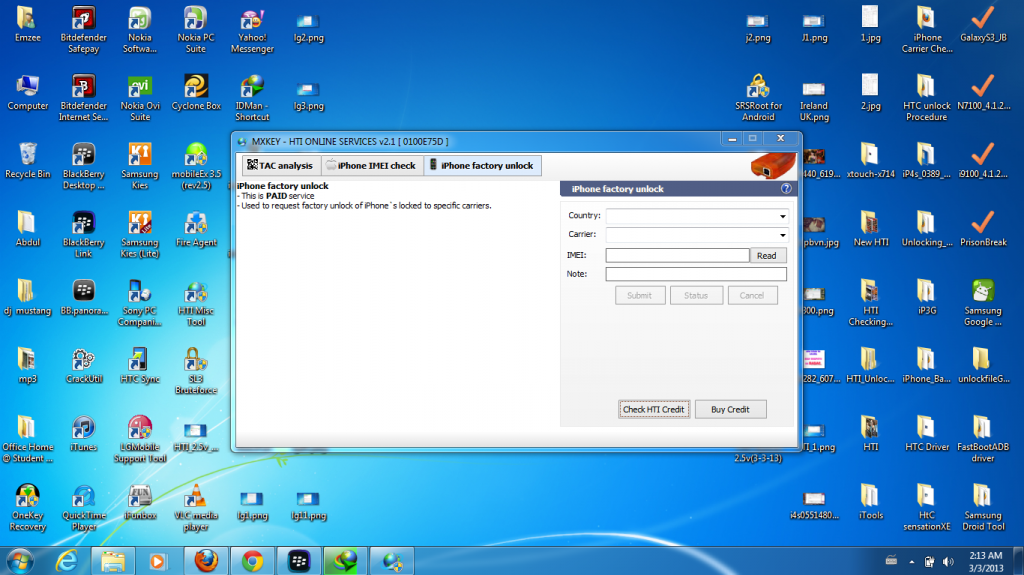
Task: Open the Windows Start button
Action: [20, 561]
